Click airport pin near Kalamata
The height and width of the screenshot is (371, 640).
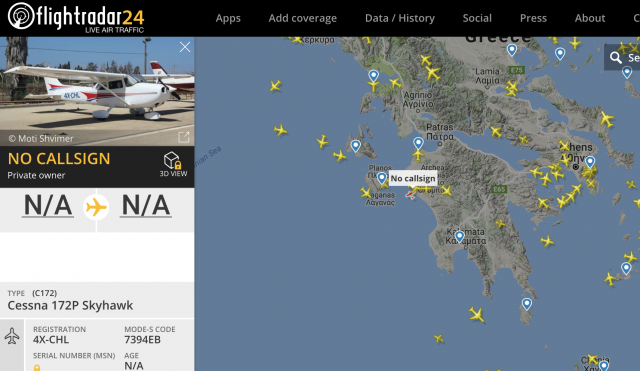460,236
